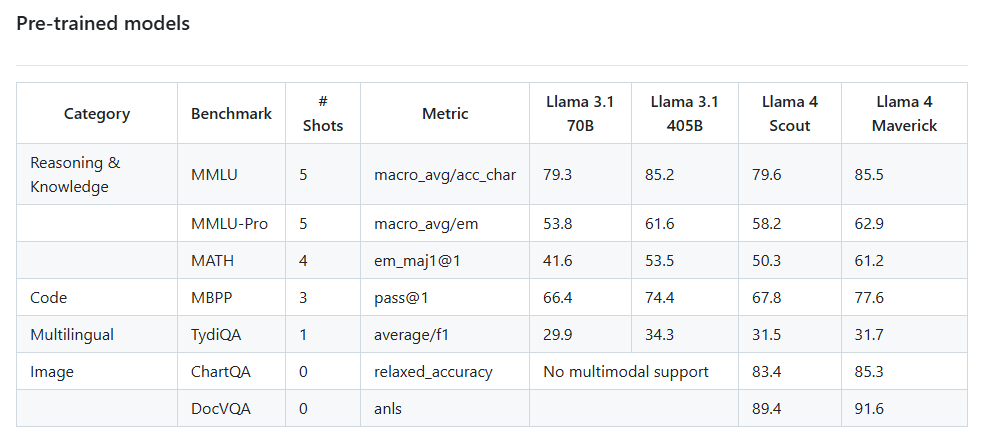
Task: Select the 91.6 DocVQA Maverick score
Action: pyautogui.click(x=869, y=409)
